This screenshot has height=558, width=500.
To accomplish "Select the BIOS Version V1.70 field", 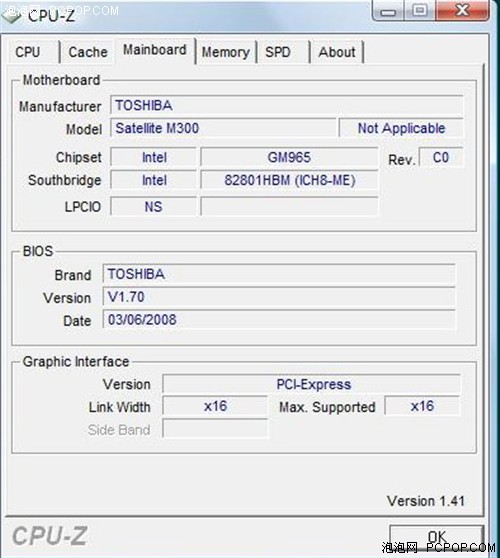I will (x=279, y=297).
